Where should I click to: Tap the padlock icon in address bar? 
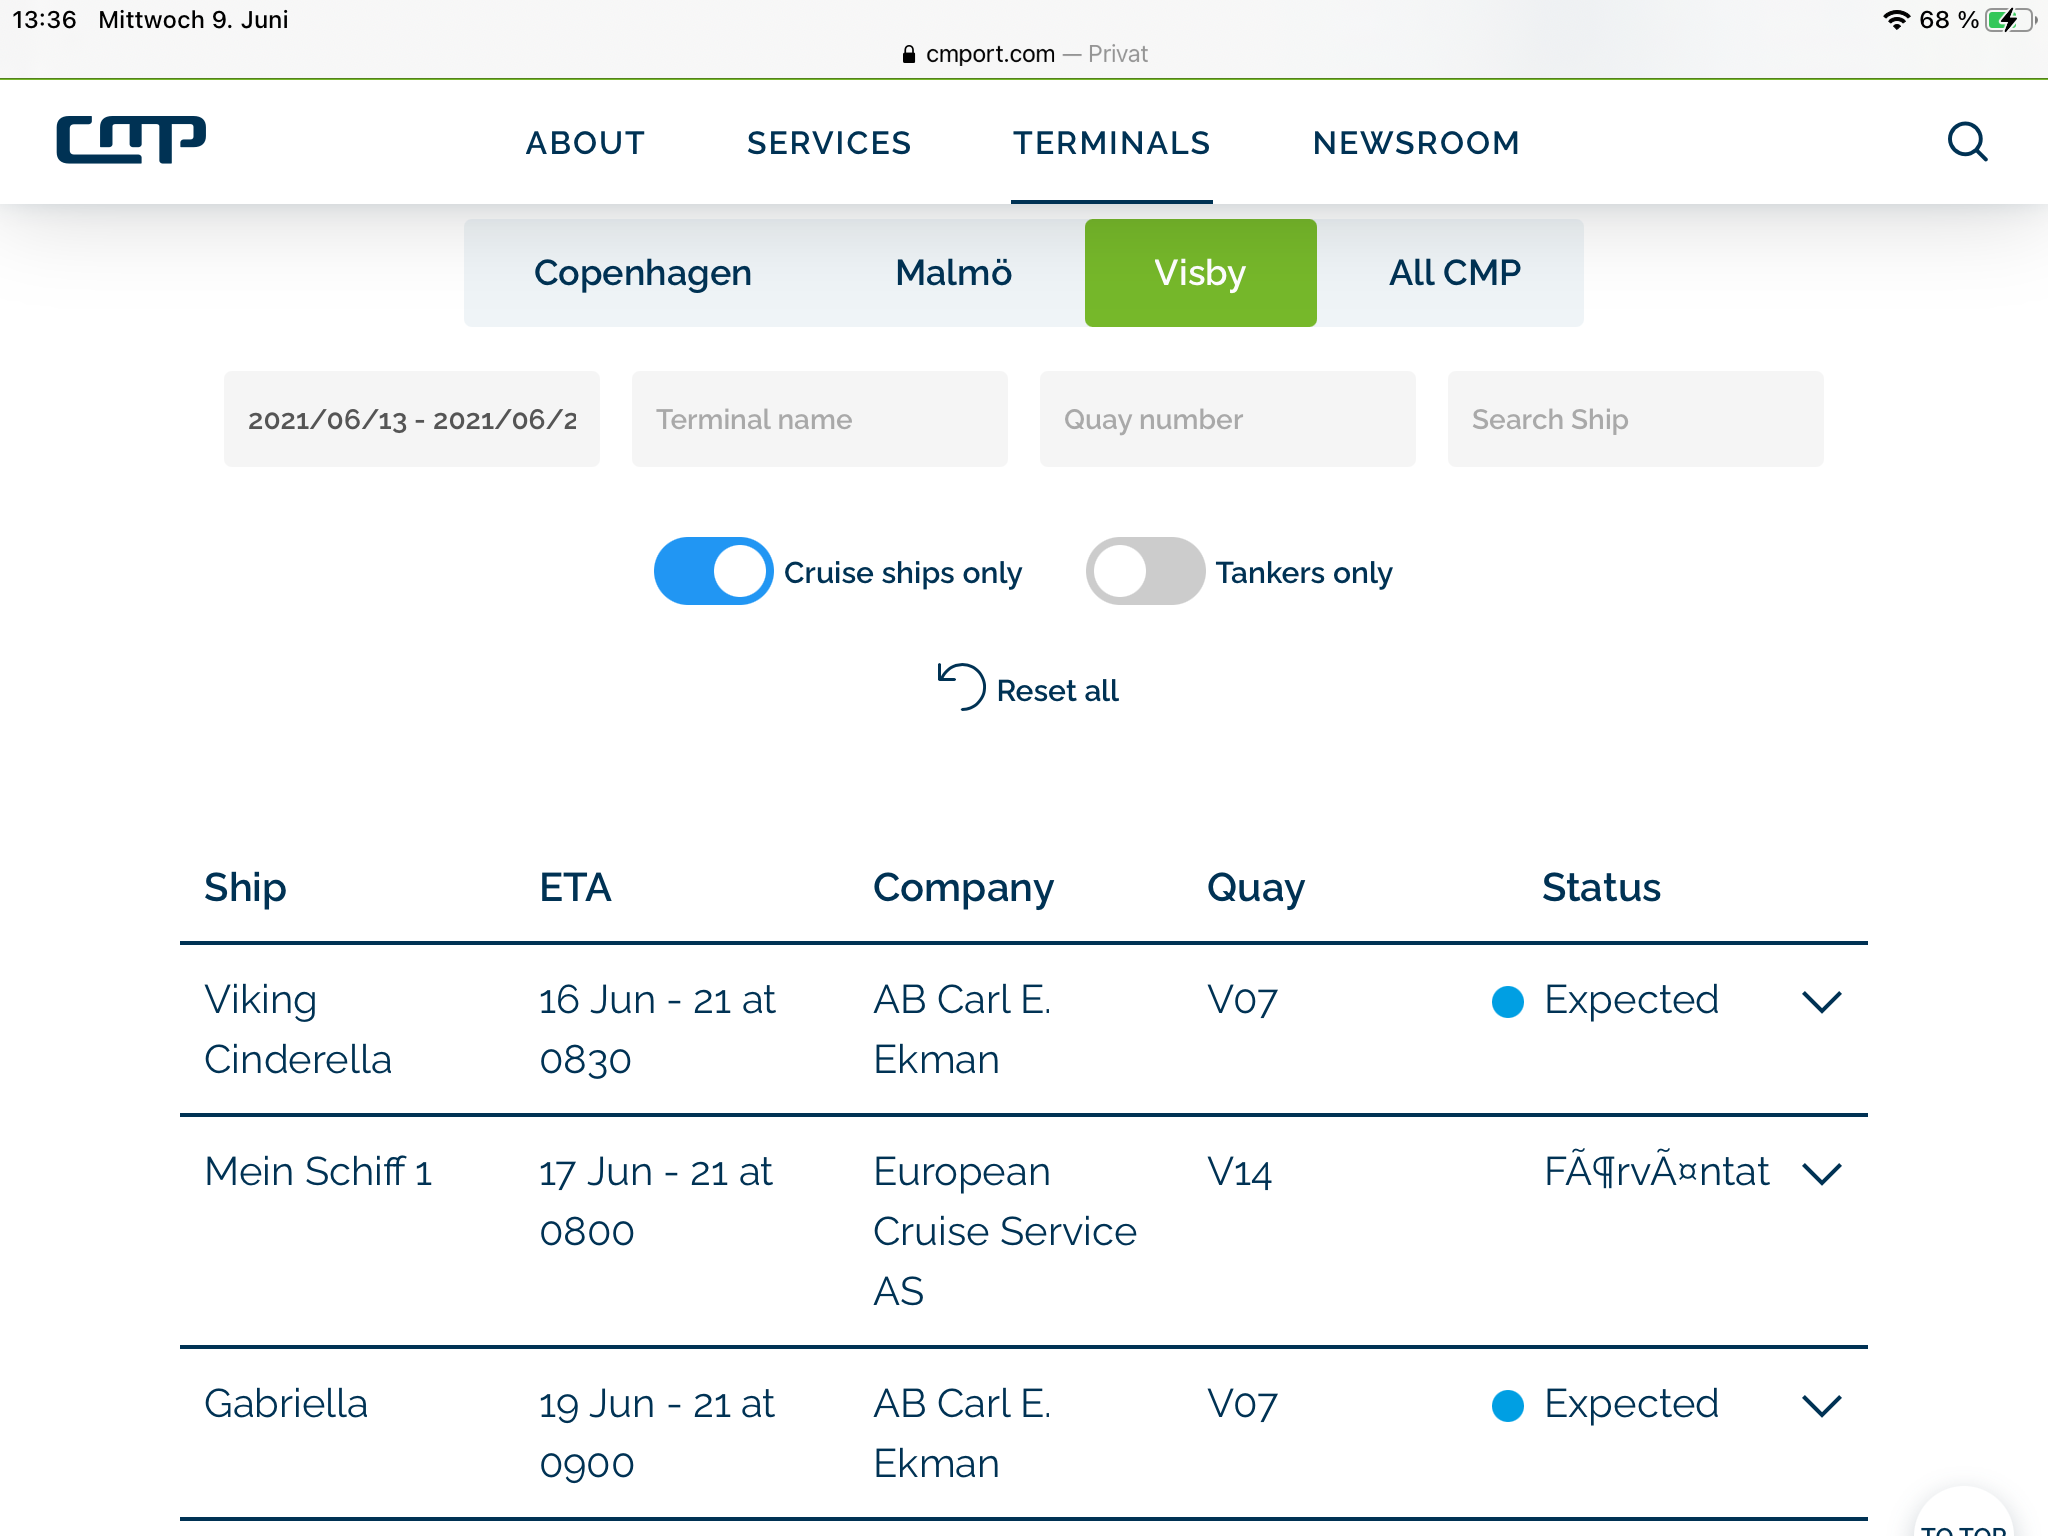coord(908,54)
